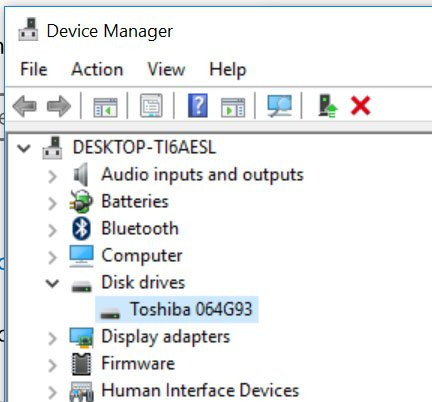
Task: Open the Action menu
Action: point(97,70)
